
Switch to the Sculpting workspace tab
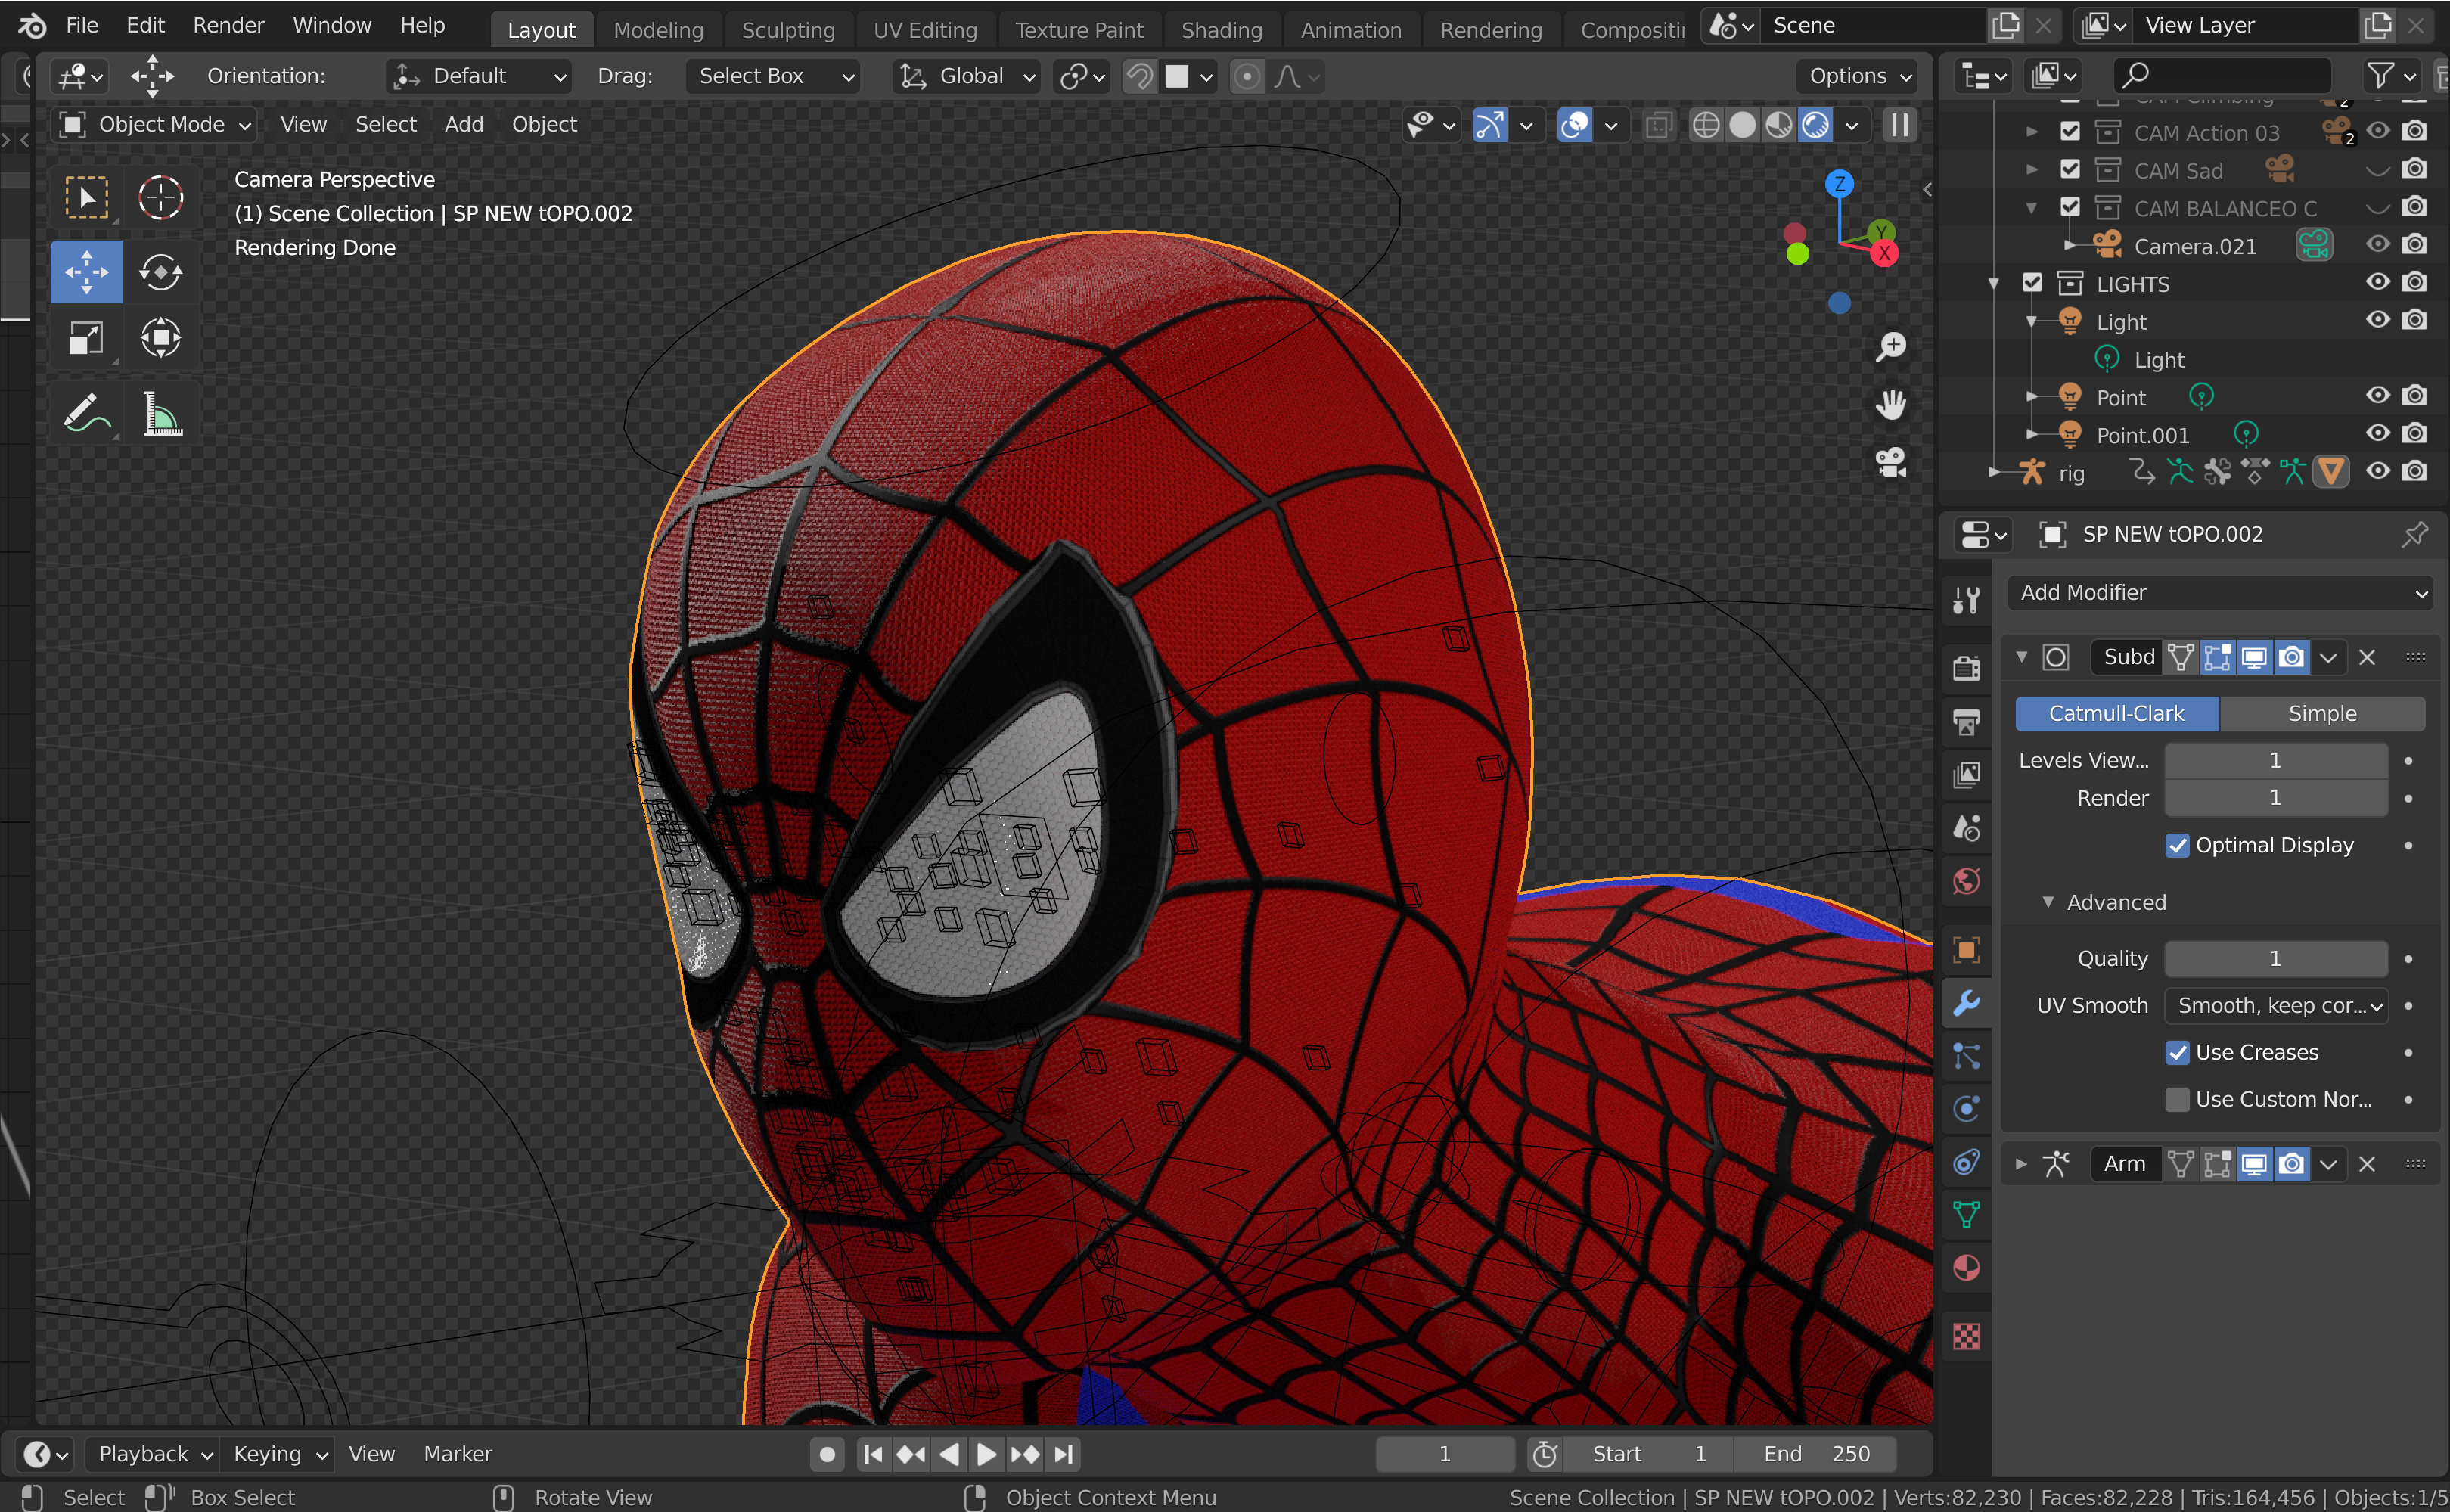click(788, 30)
